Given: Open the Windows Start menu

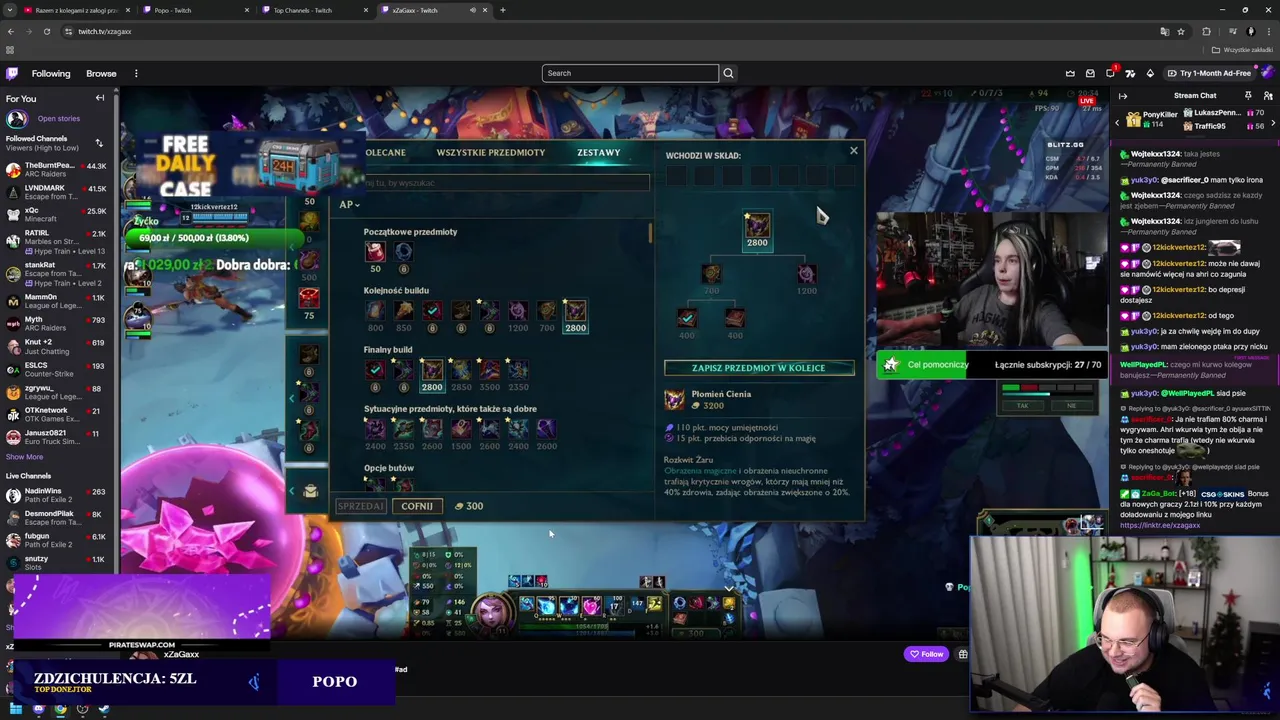Looking at the screenshot, I should pyautogui.click(x=16, y=709).
